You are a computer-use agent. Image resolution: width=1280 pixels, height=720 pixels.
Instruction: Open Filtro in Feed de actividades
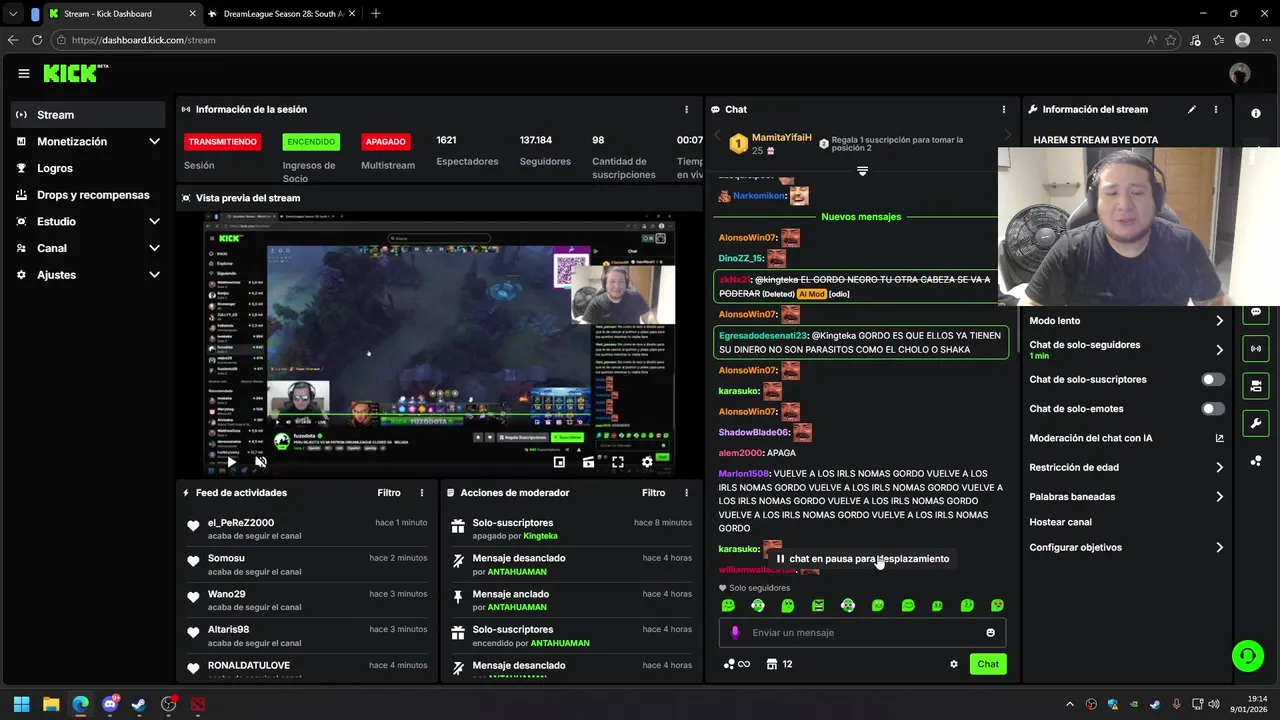pyautogui.click(x=389, y=493)
